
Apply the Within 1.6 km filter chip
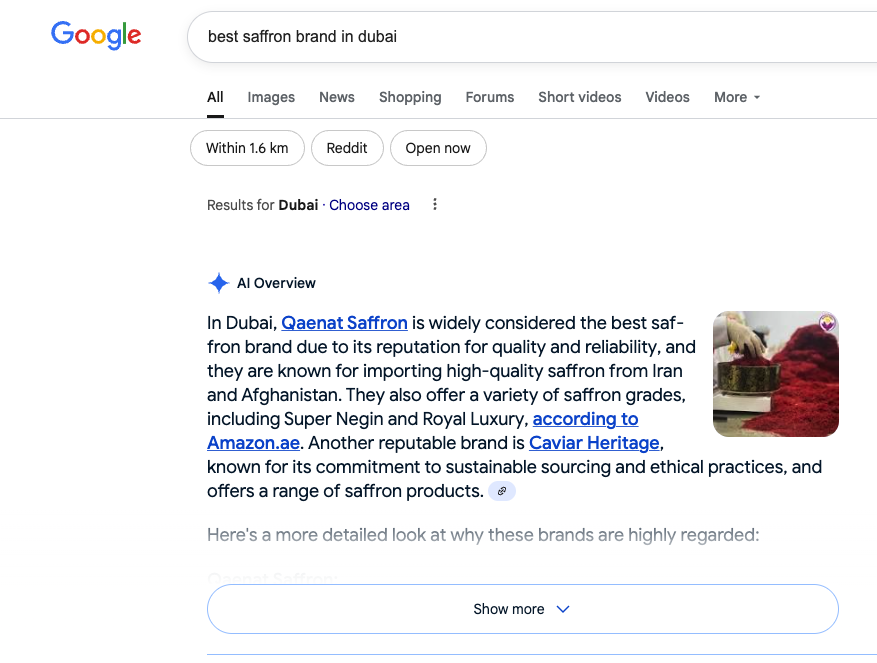click(247, 148)
